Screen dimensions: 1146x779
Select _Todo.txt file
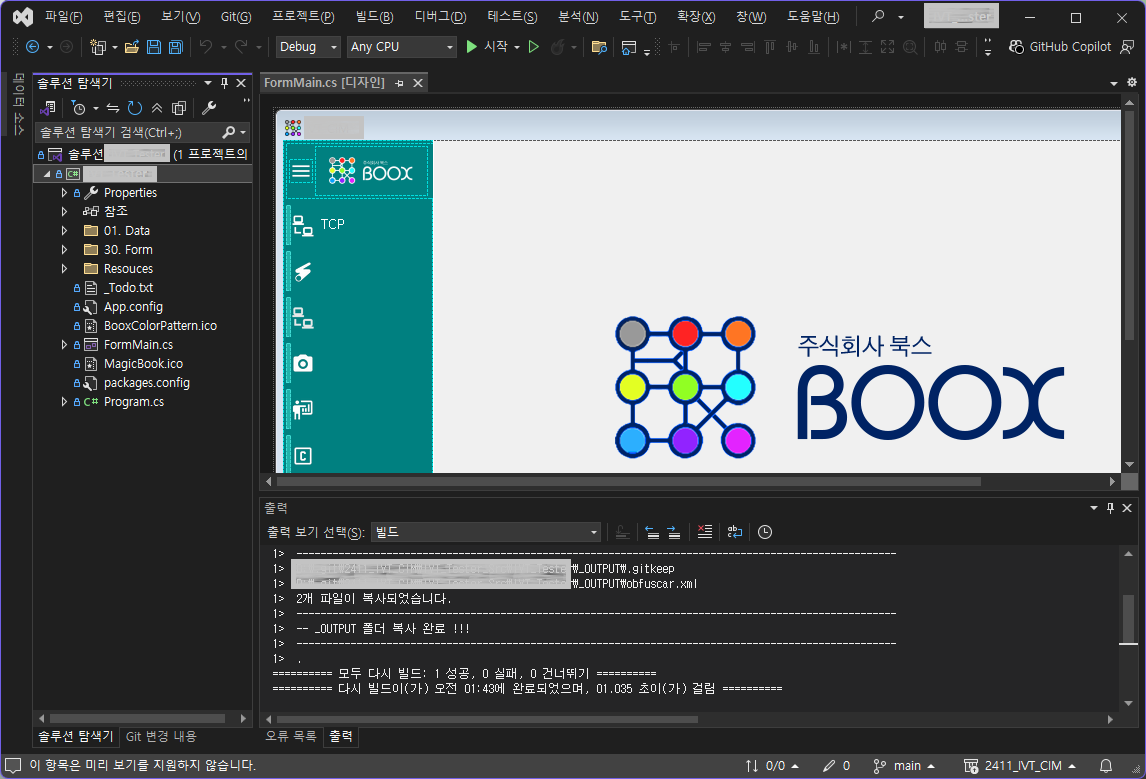tap(129, 287)
